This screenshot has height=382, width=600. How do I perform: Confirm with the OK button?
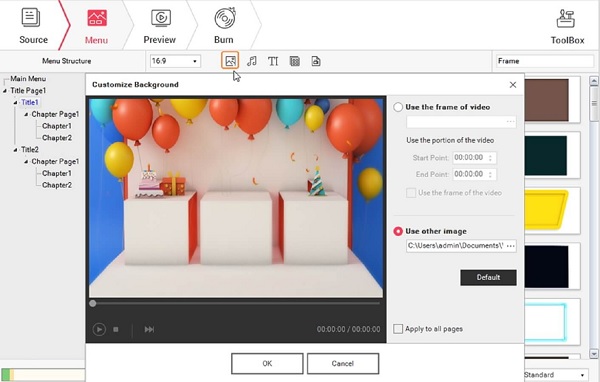pos(267,363)
